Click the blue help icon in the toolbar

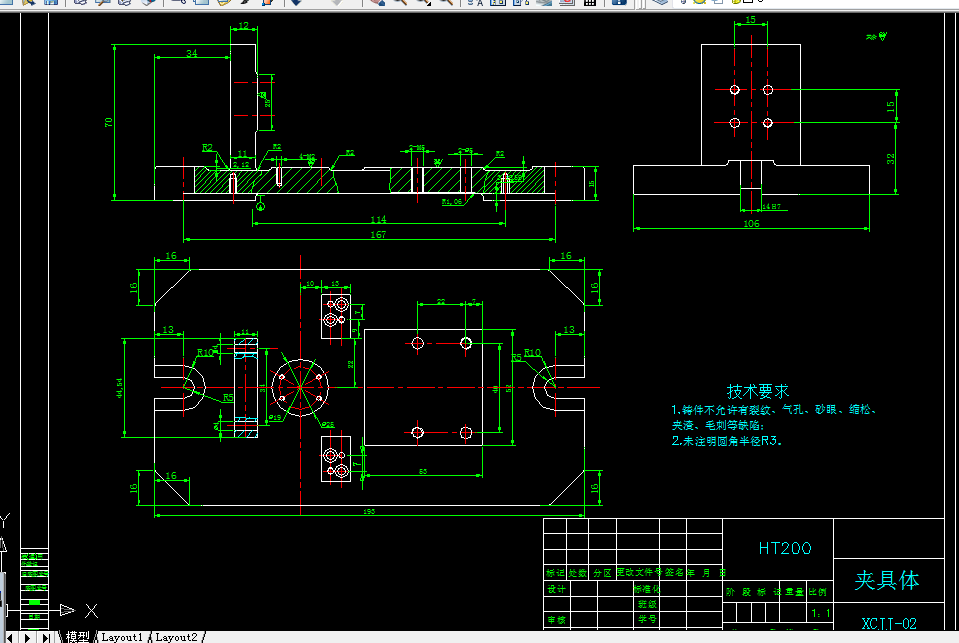tap(619, 2)
